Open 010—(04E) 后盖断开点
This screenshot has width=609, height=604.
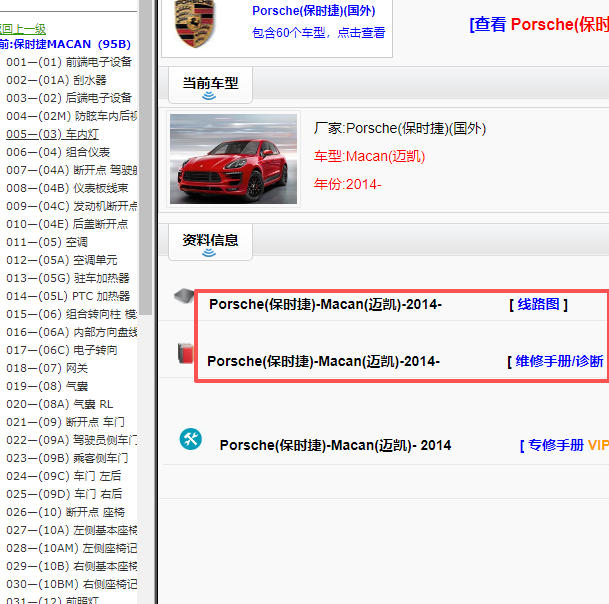(67, 224)
